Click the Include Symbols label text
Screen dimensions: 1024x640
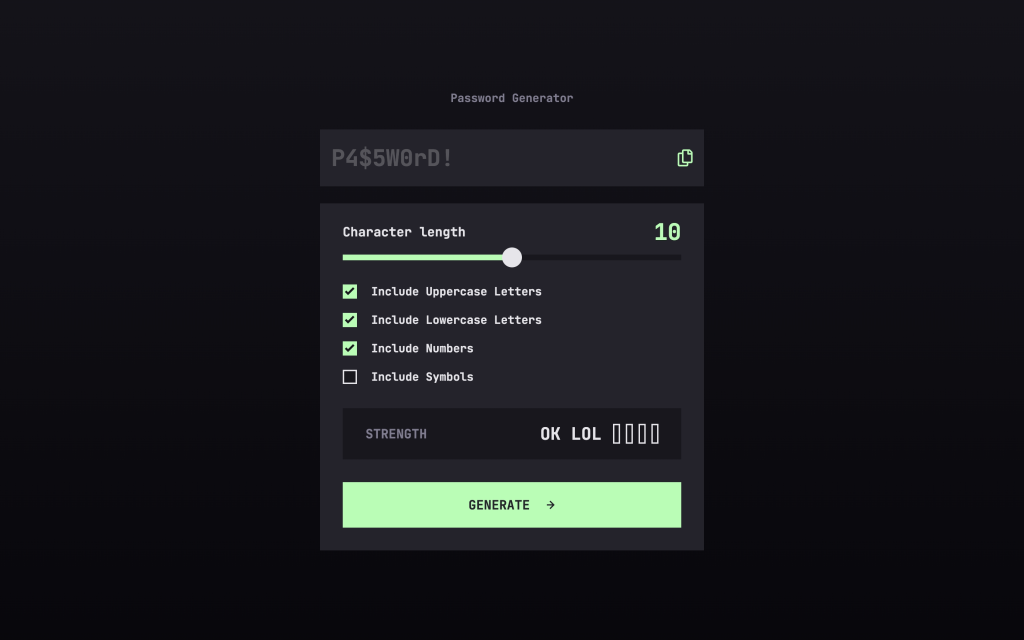coord(422,377)
